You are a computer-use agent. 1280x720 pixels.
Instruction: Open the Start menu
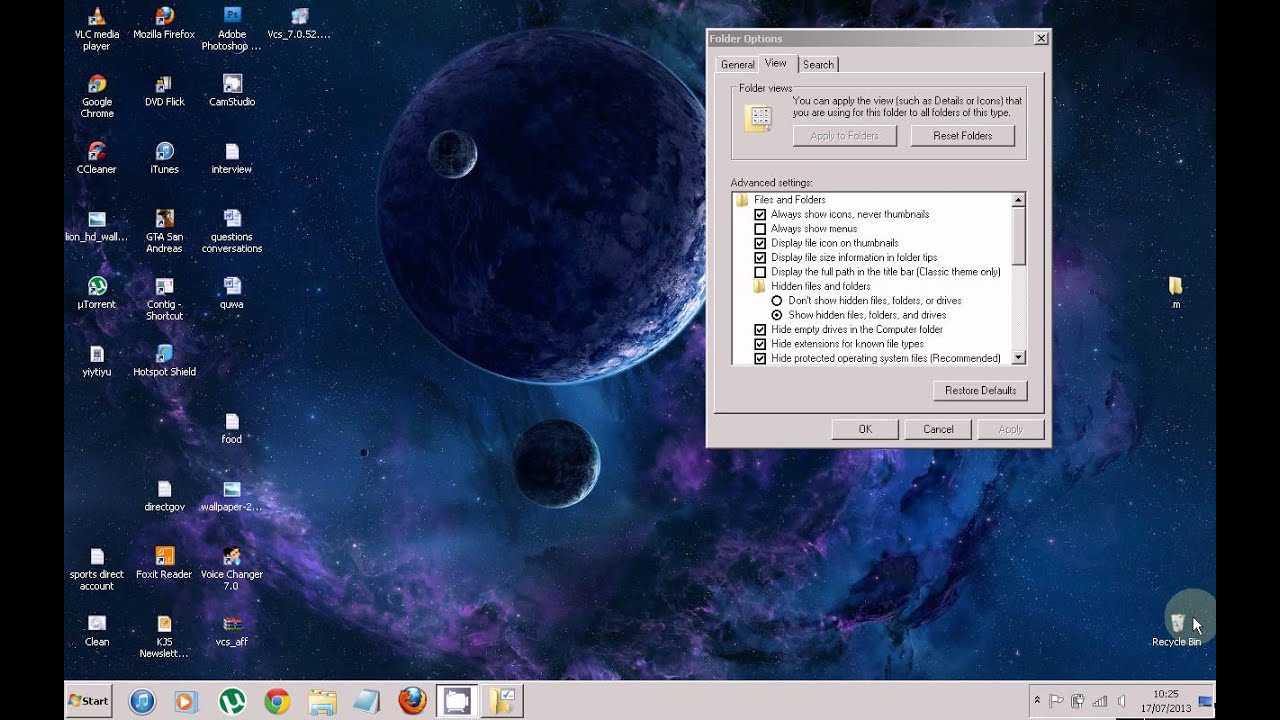point(88,701)
